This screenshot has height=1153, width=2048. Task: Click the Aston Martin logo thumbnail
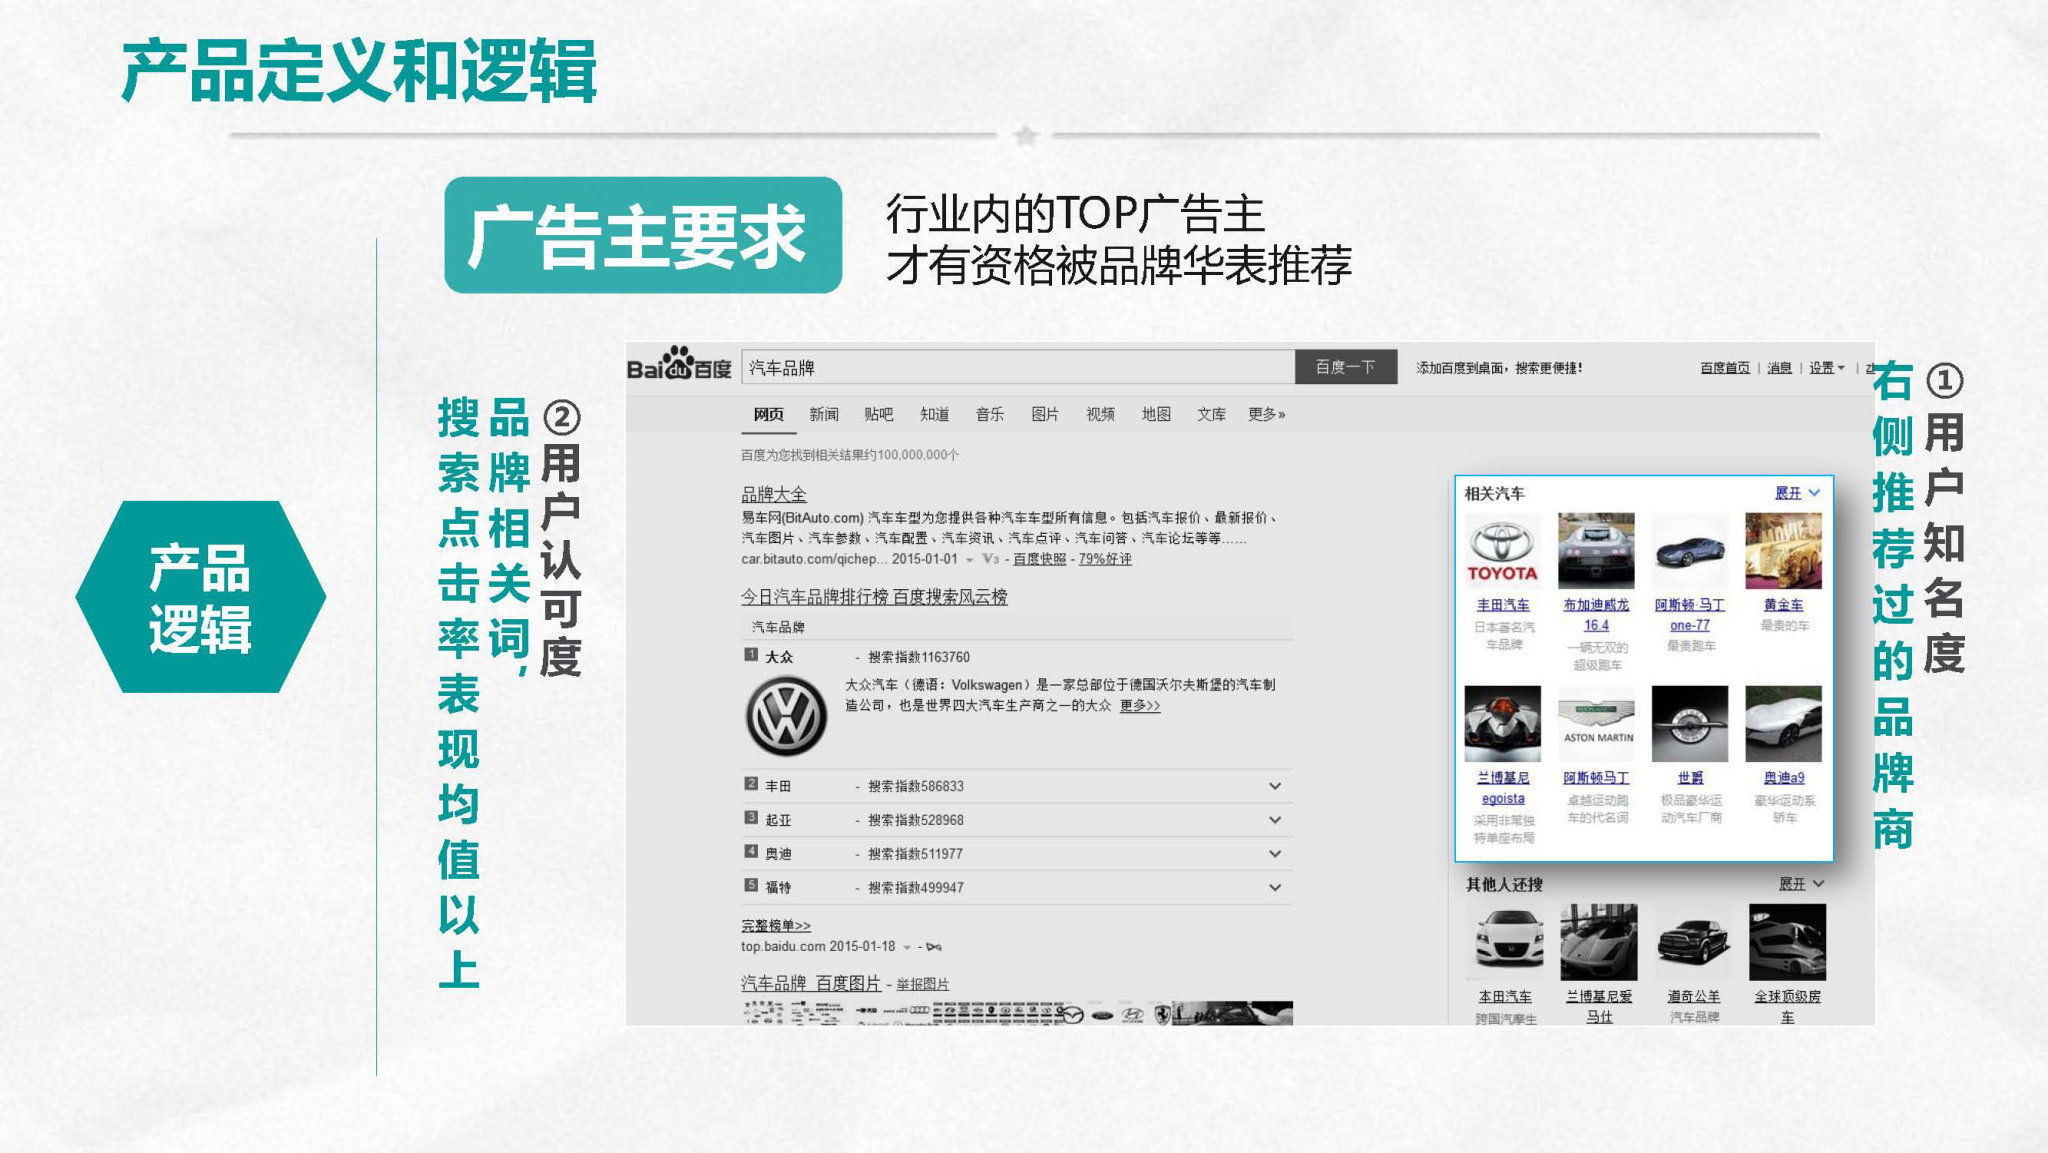pos(1596,723)
